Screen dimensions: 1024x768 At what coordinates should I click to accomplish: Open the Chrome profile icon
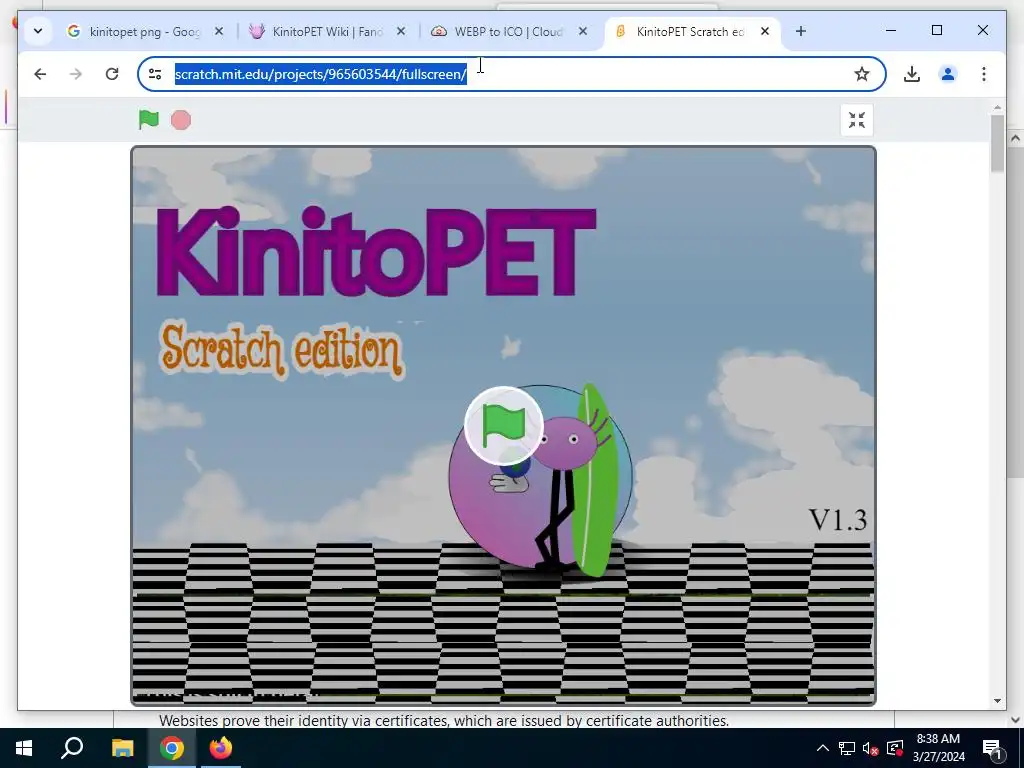948,74
